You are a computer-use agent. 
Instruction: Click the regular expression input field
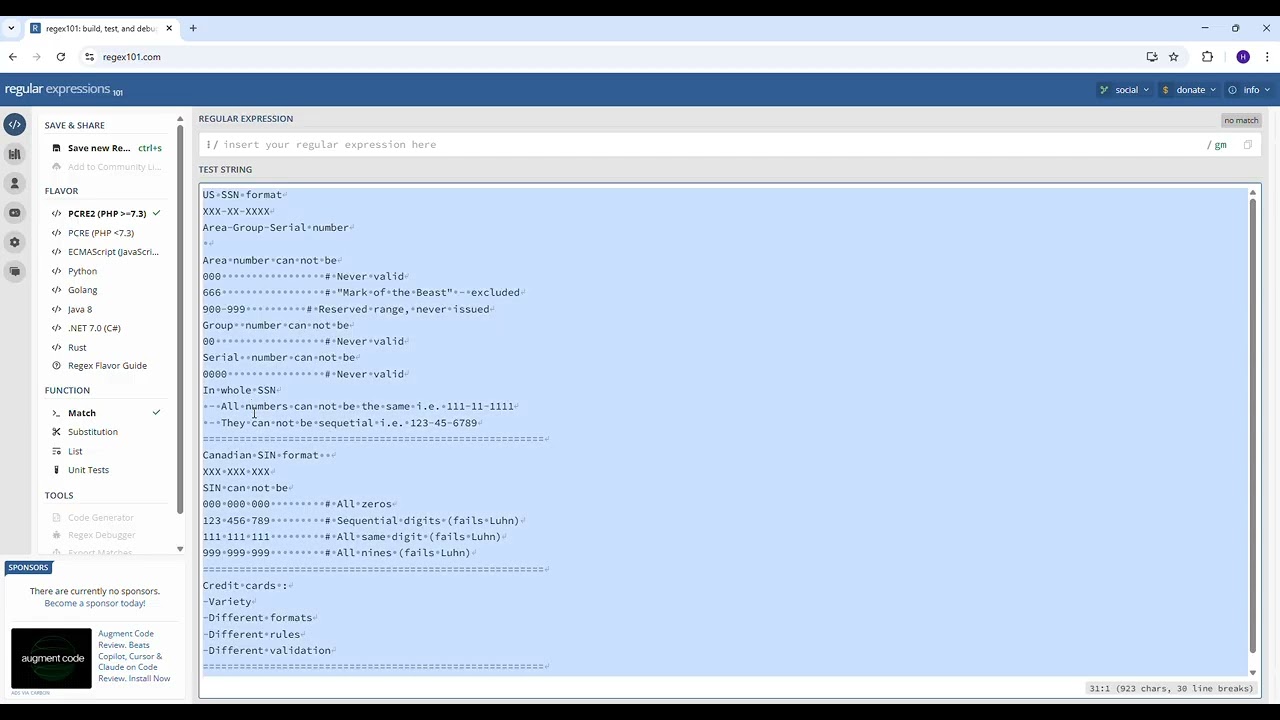coord(710,145)
